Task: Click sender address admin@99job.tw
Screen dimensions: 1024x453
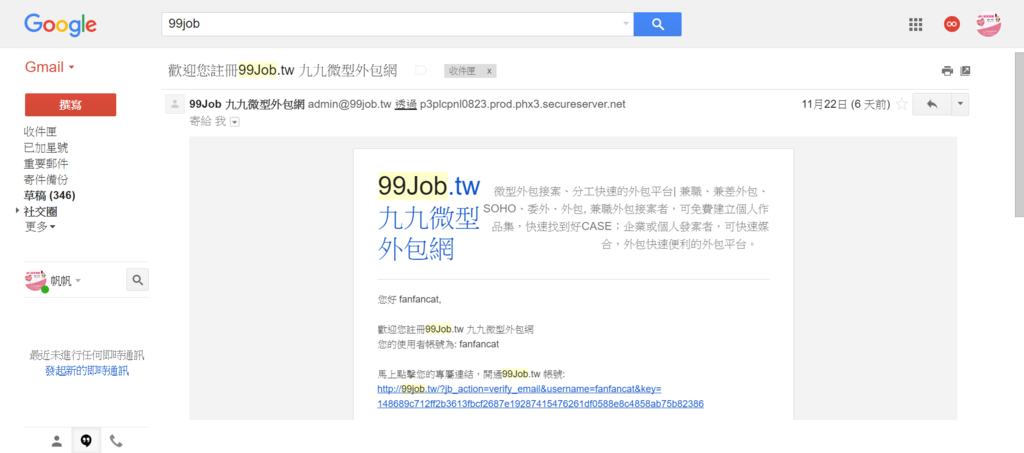Action: (349, 104)
